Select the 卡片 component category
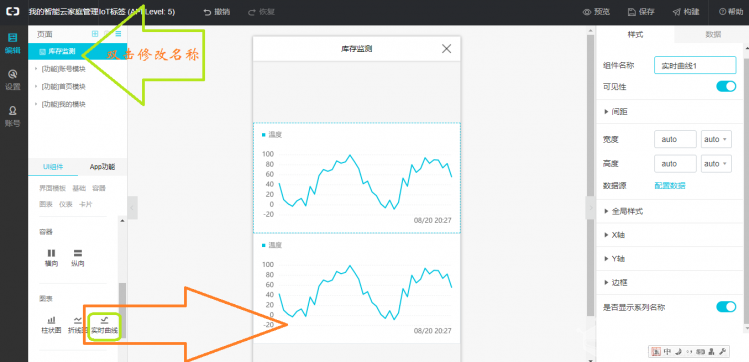 [x=86, y=204]
